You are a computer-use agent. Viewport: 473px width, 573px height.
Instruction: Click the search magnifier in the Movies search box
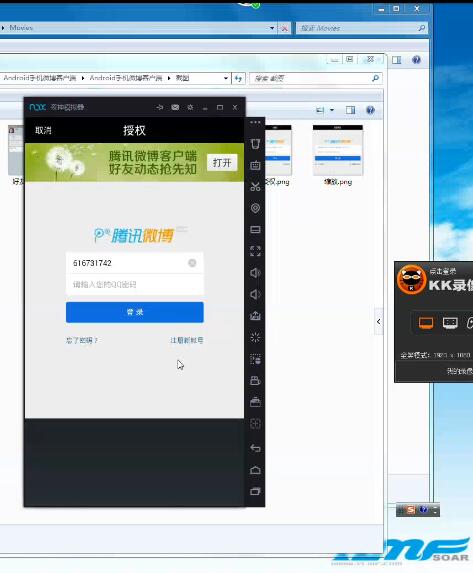pos(421,28)
